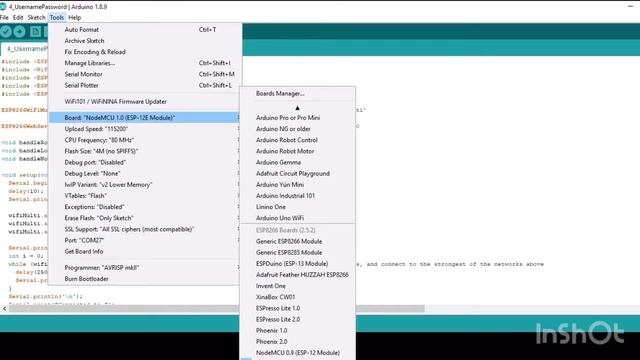
Task: Select Arduino Robot Control board
Action: click(x=298, y=140)
